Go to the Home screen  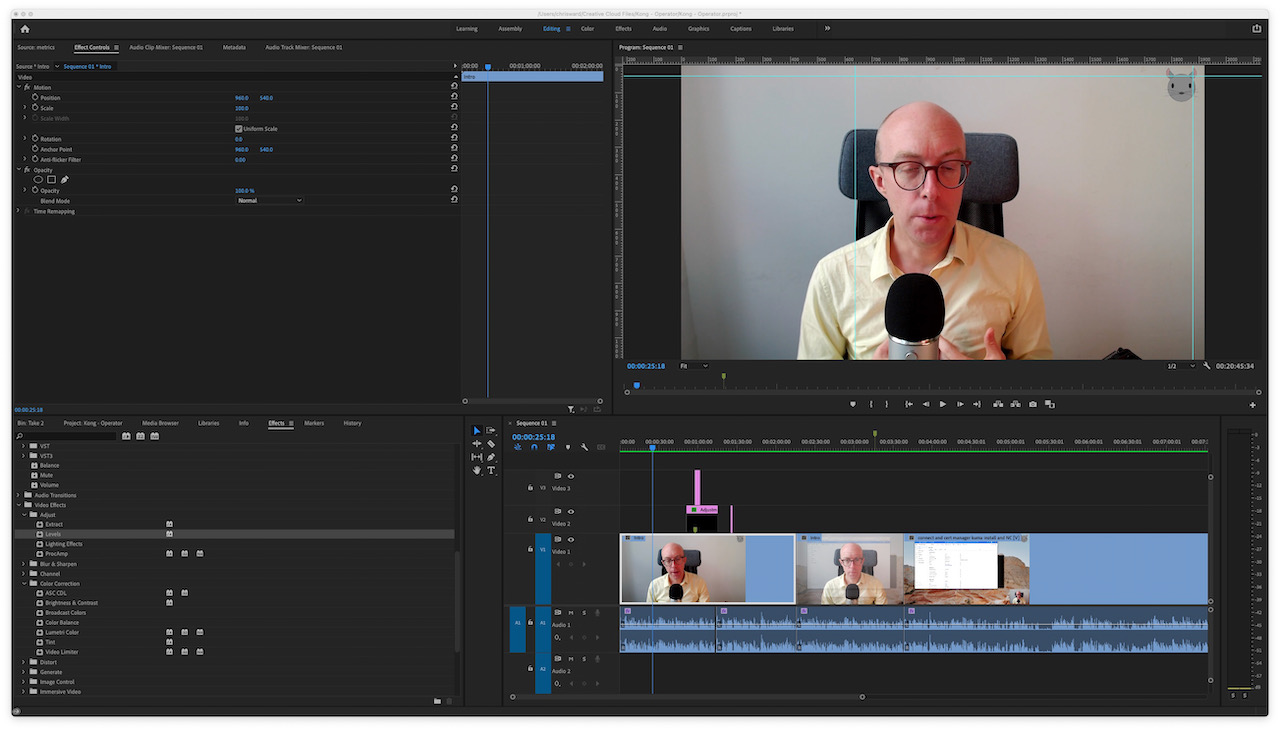pos(25,29)
